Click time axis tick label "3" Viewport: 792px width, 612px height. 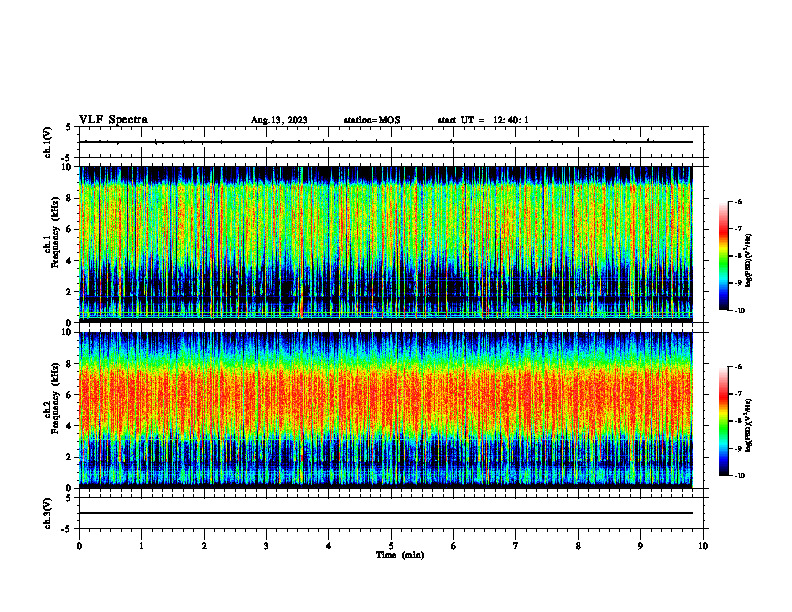tap(266, 546)
